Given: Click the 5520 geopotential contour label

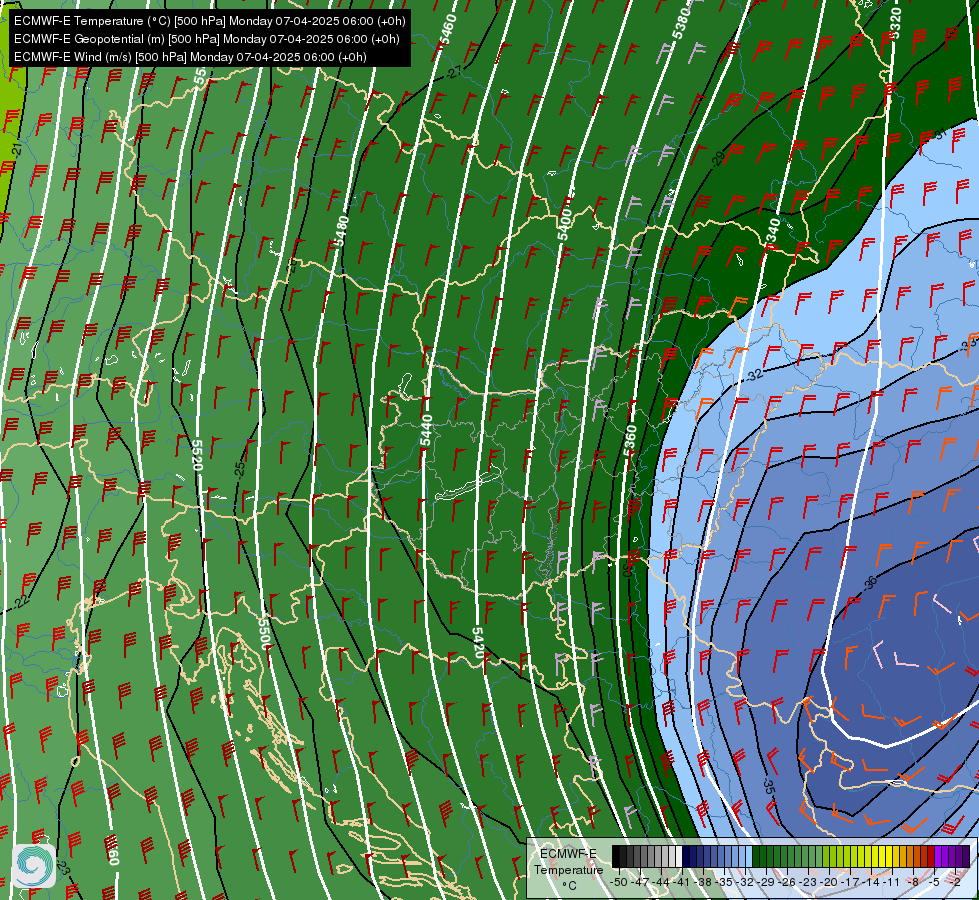Looking at the screenshot, I should coord(197,455).
